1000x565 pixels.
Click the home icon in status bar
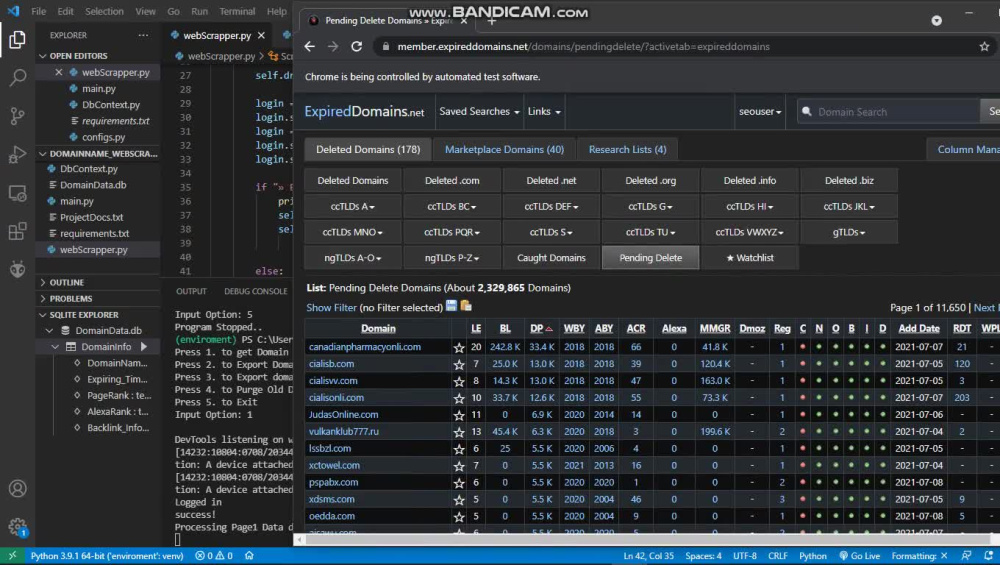(249, 555)
